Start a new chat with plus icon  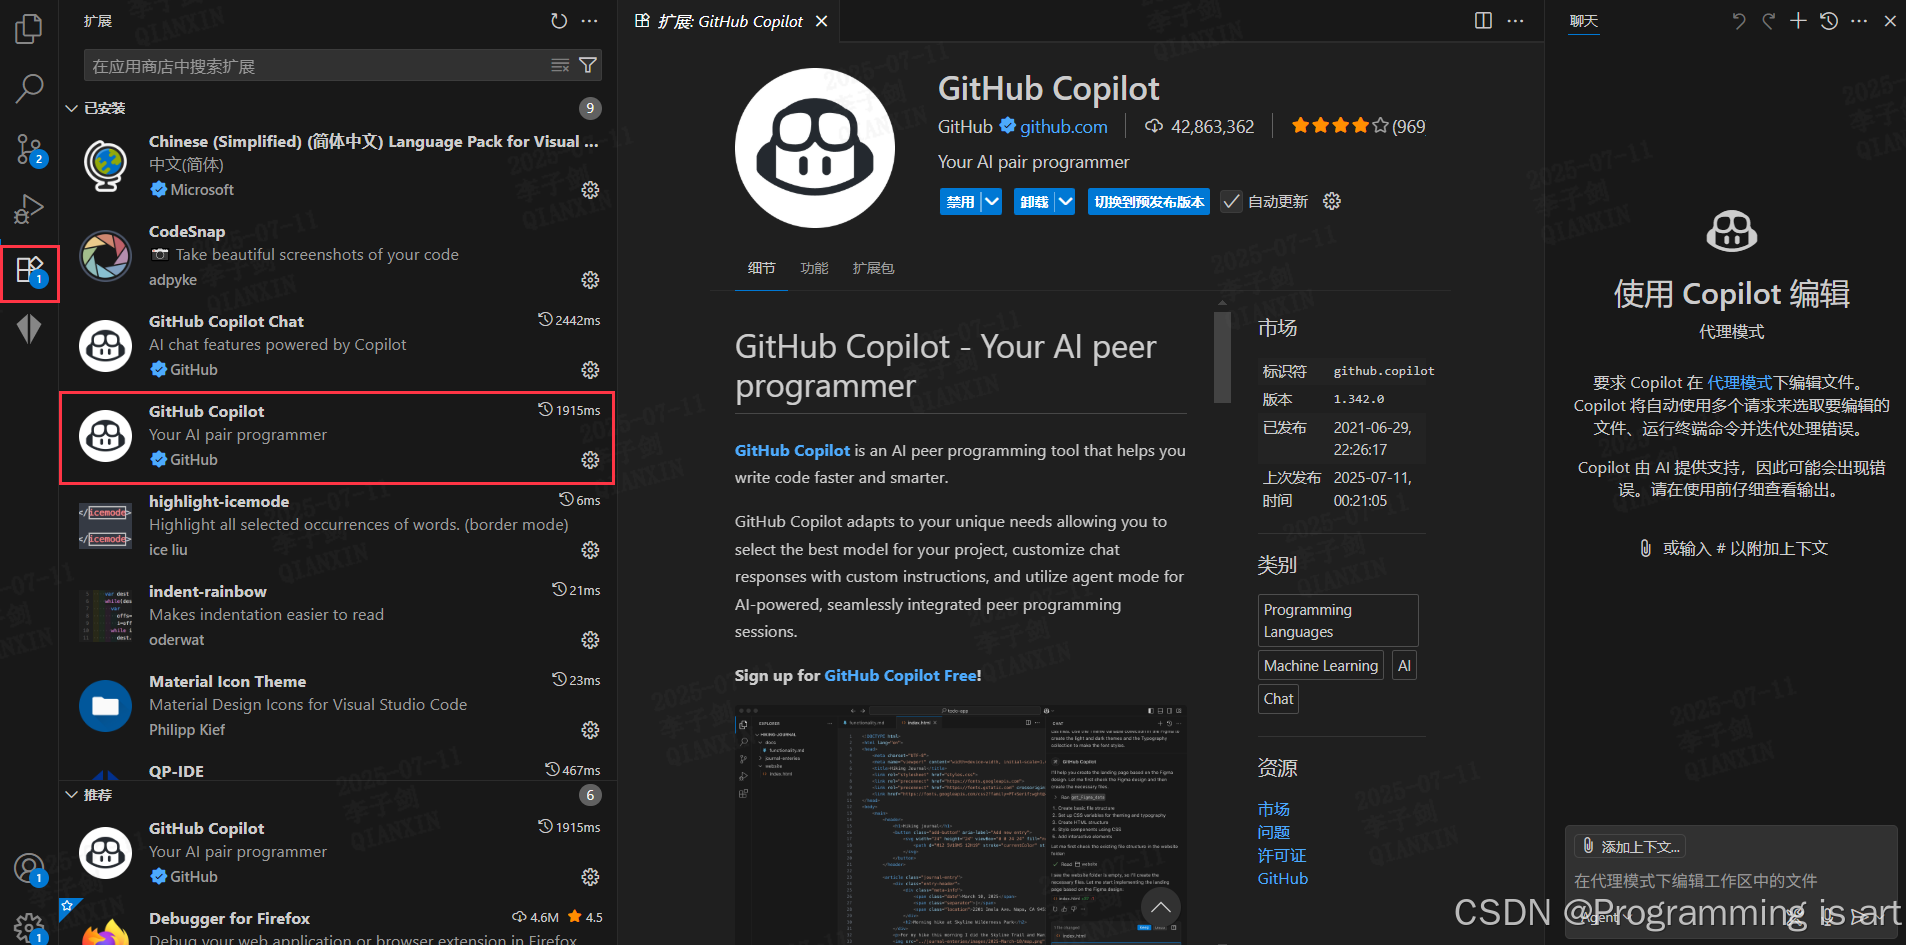coord(1798,21)
